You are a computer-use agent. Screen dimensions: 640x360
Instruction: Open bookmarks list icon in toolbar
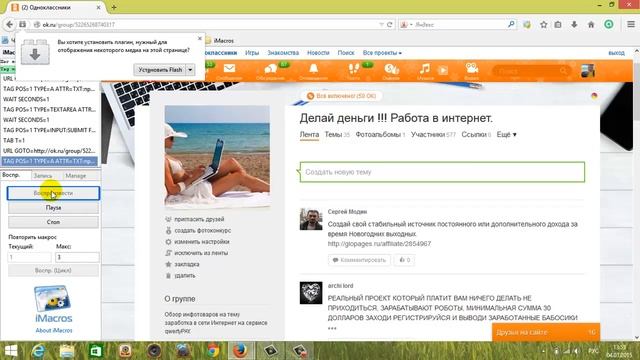(558, 24)
